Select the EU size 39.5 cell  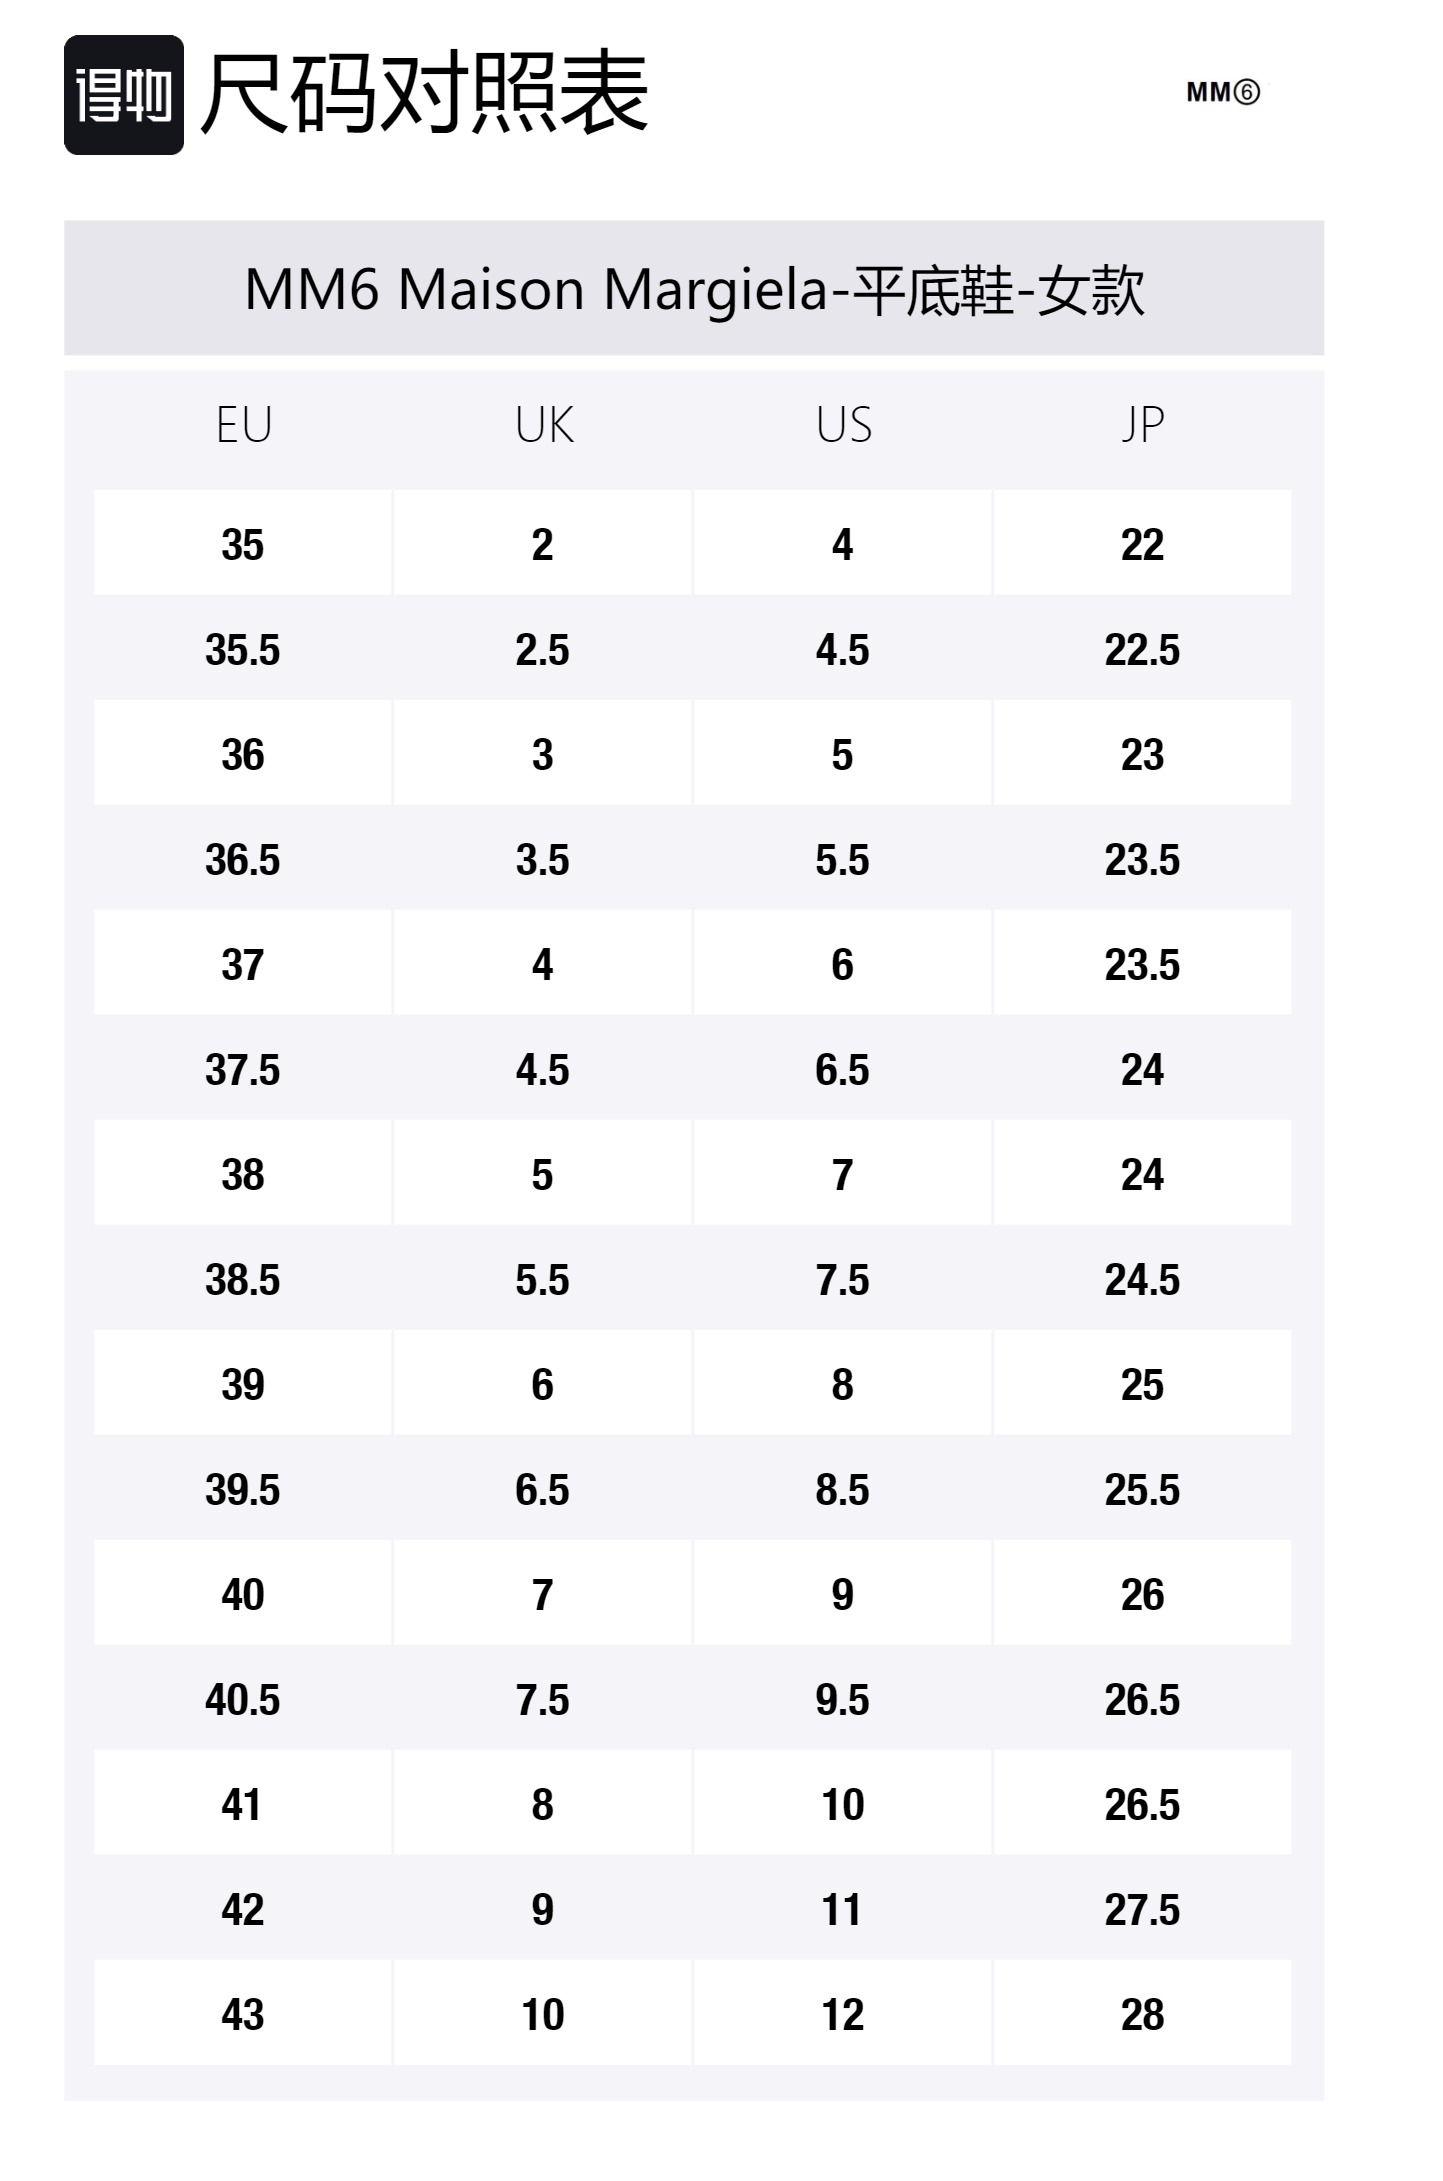(x=243, y=1490)
